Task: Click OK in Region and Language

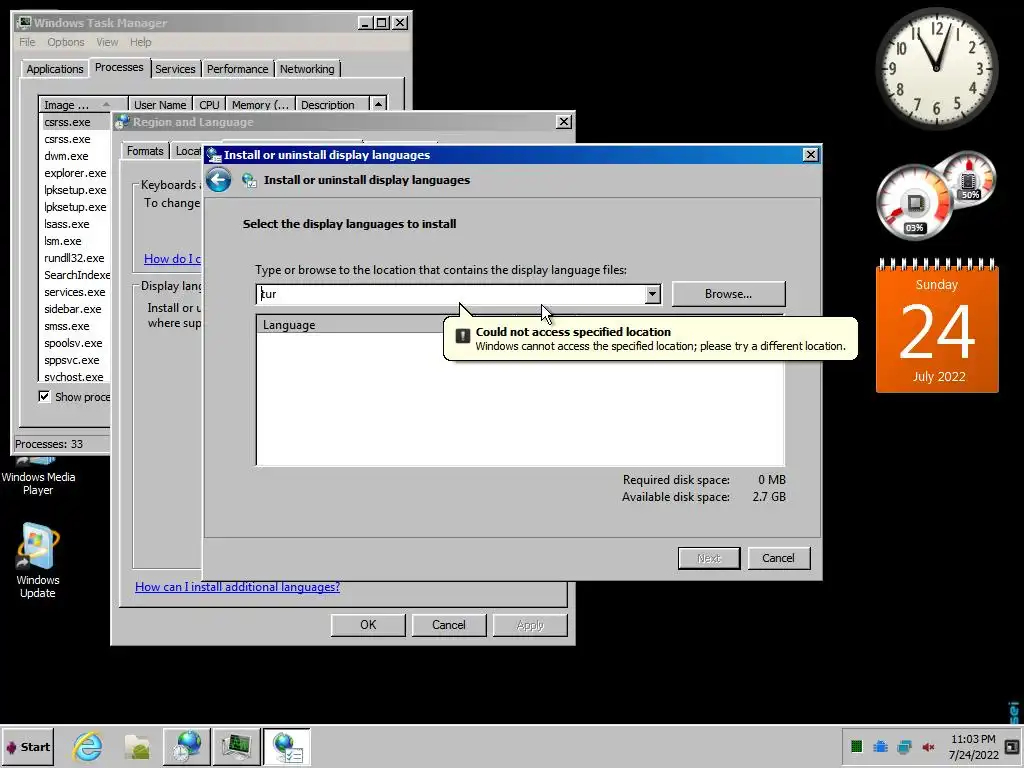Action: pos(368,625)
